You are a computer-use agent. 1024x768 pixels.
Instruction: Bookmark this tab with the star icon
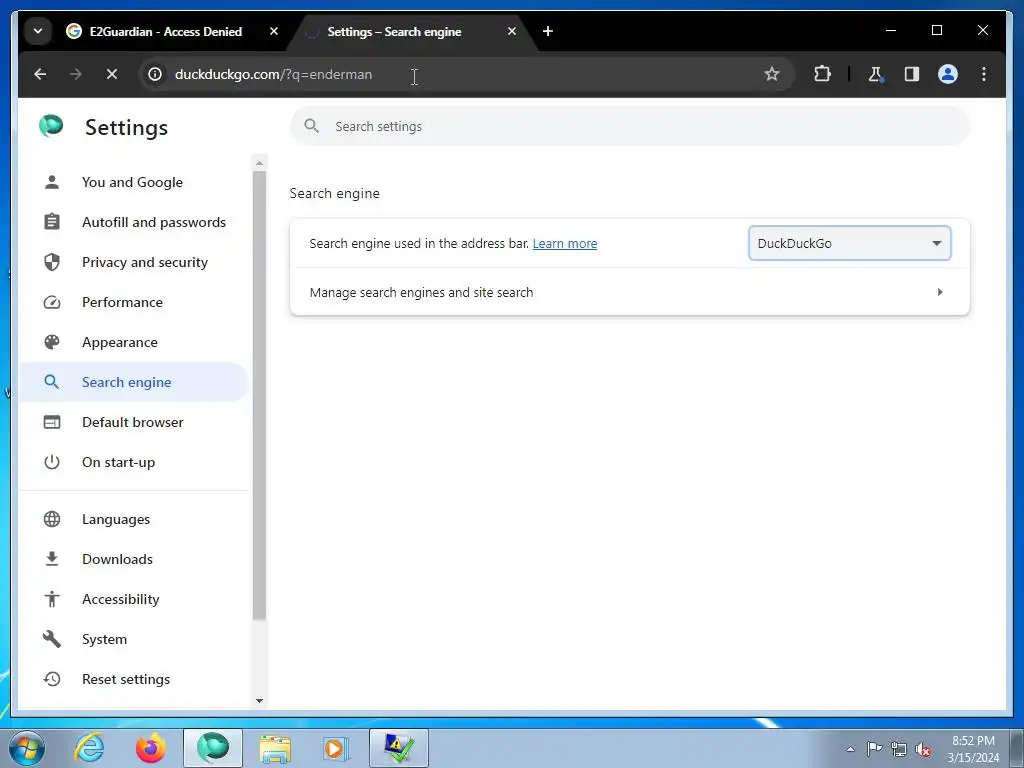pyautogui.click(x=772, y=74)
